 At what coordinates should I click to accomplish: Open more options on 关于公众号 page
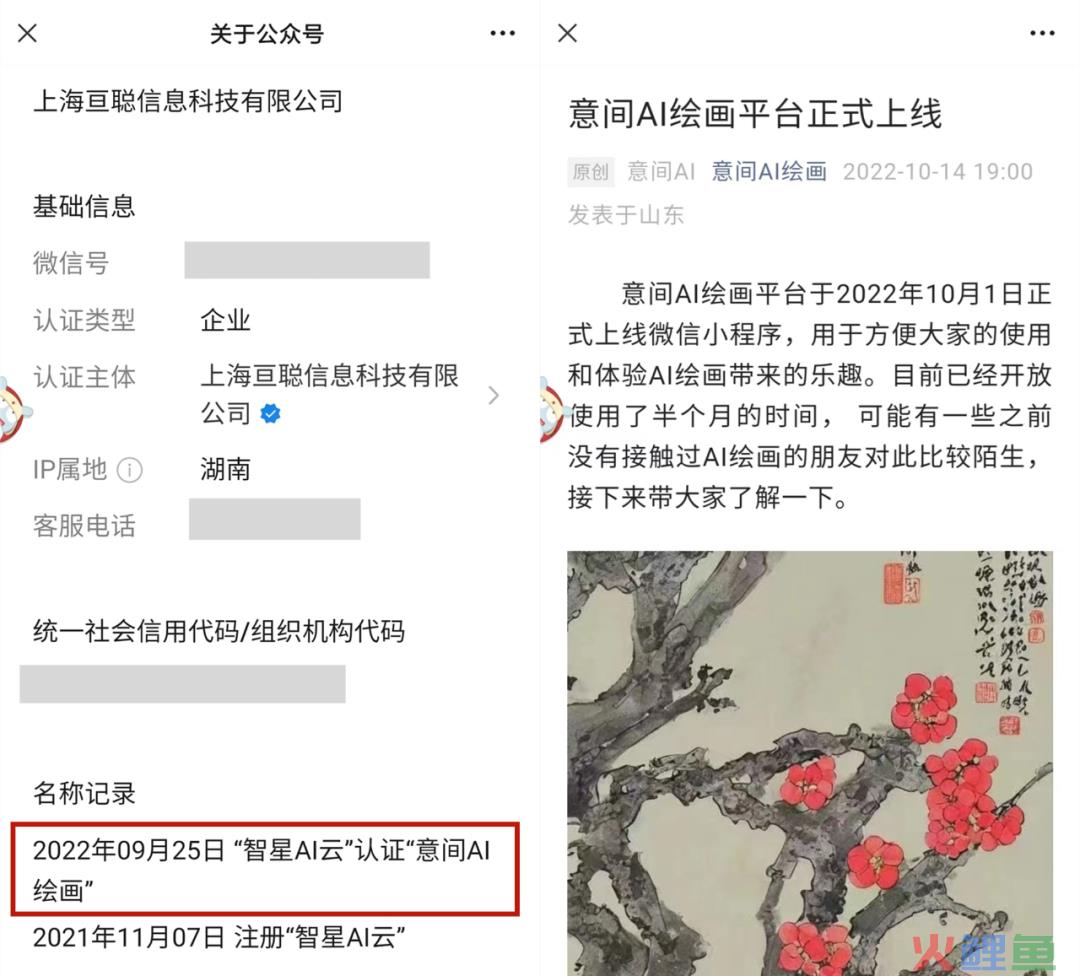pyautogui.click(x=502, y=33)
